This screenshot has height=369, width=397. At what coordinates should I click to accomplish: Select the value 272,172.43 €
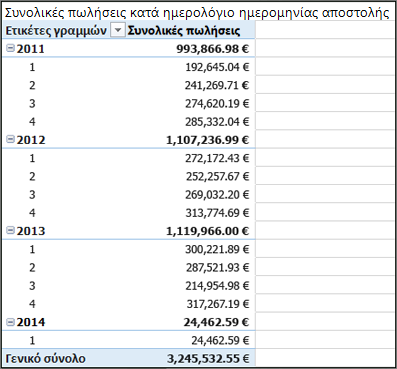(x=217, y=158)
